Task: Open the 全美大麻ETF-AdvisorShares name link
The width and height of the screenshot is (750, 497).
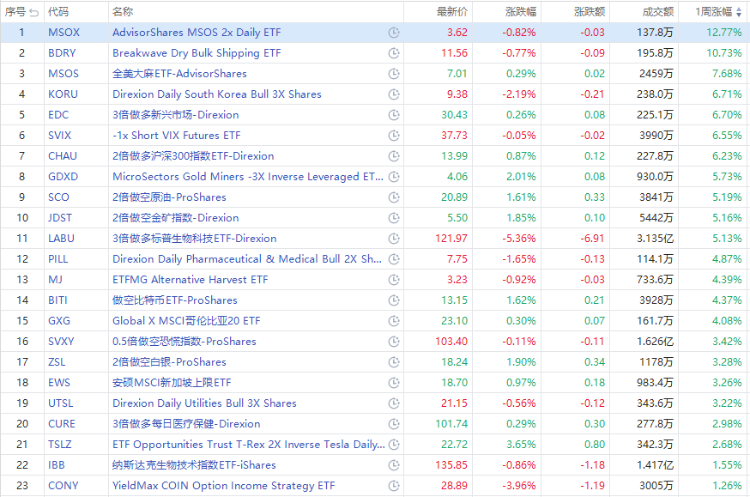Action: click(x=179, y=74)
